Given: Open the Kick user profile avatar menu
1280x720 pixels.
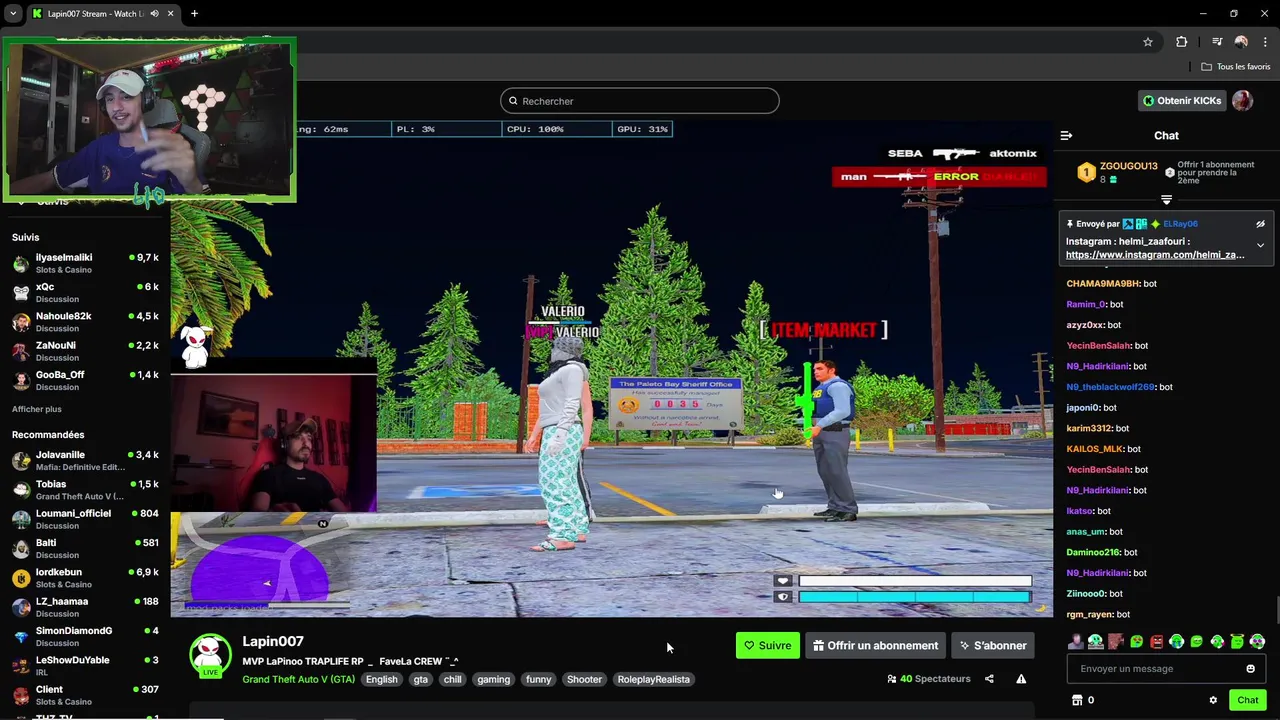Looking at the screenshot, I should [x=1242, y=101].
